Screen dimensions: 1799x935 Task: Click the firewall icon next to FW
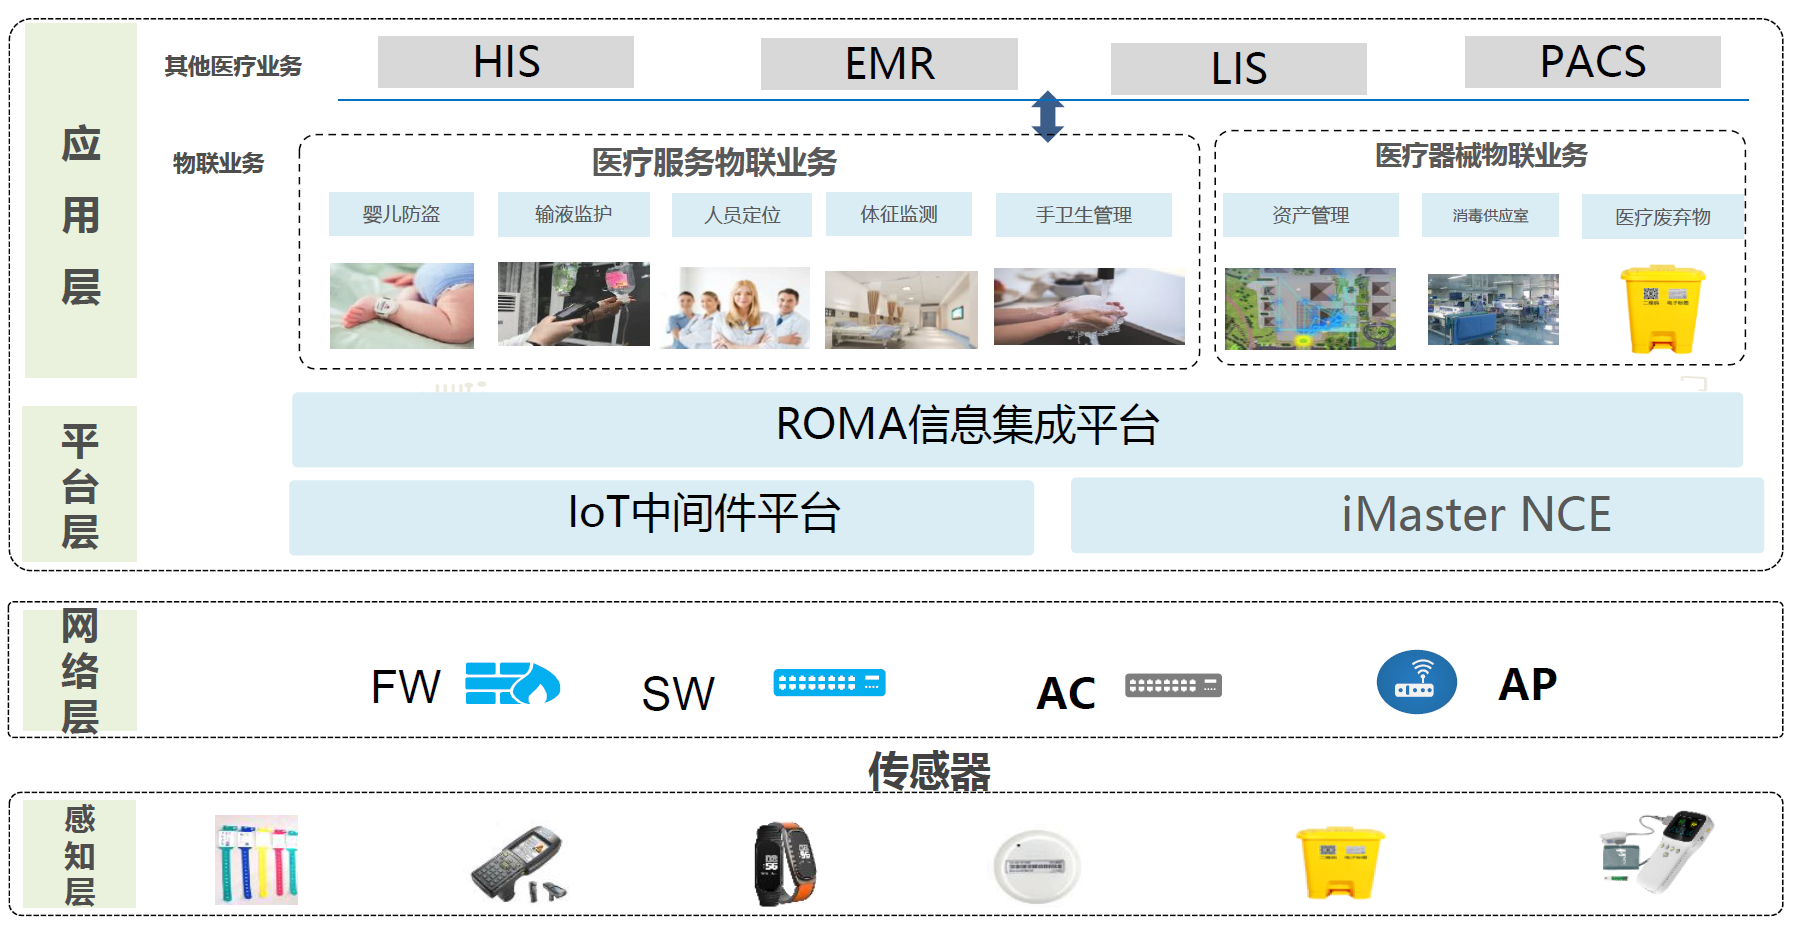pos(512,684)
